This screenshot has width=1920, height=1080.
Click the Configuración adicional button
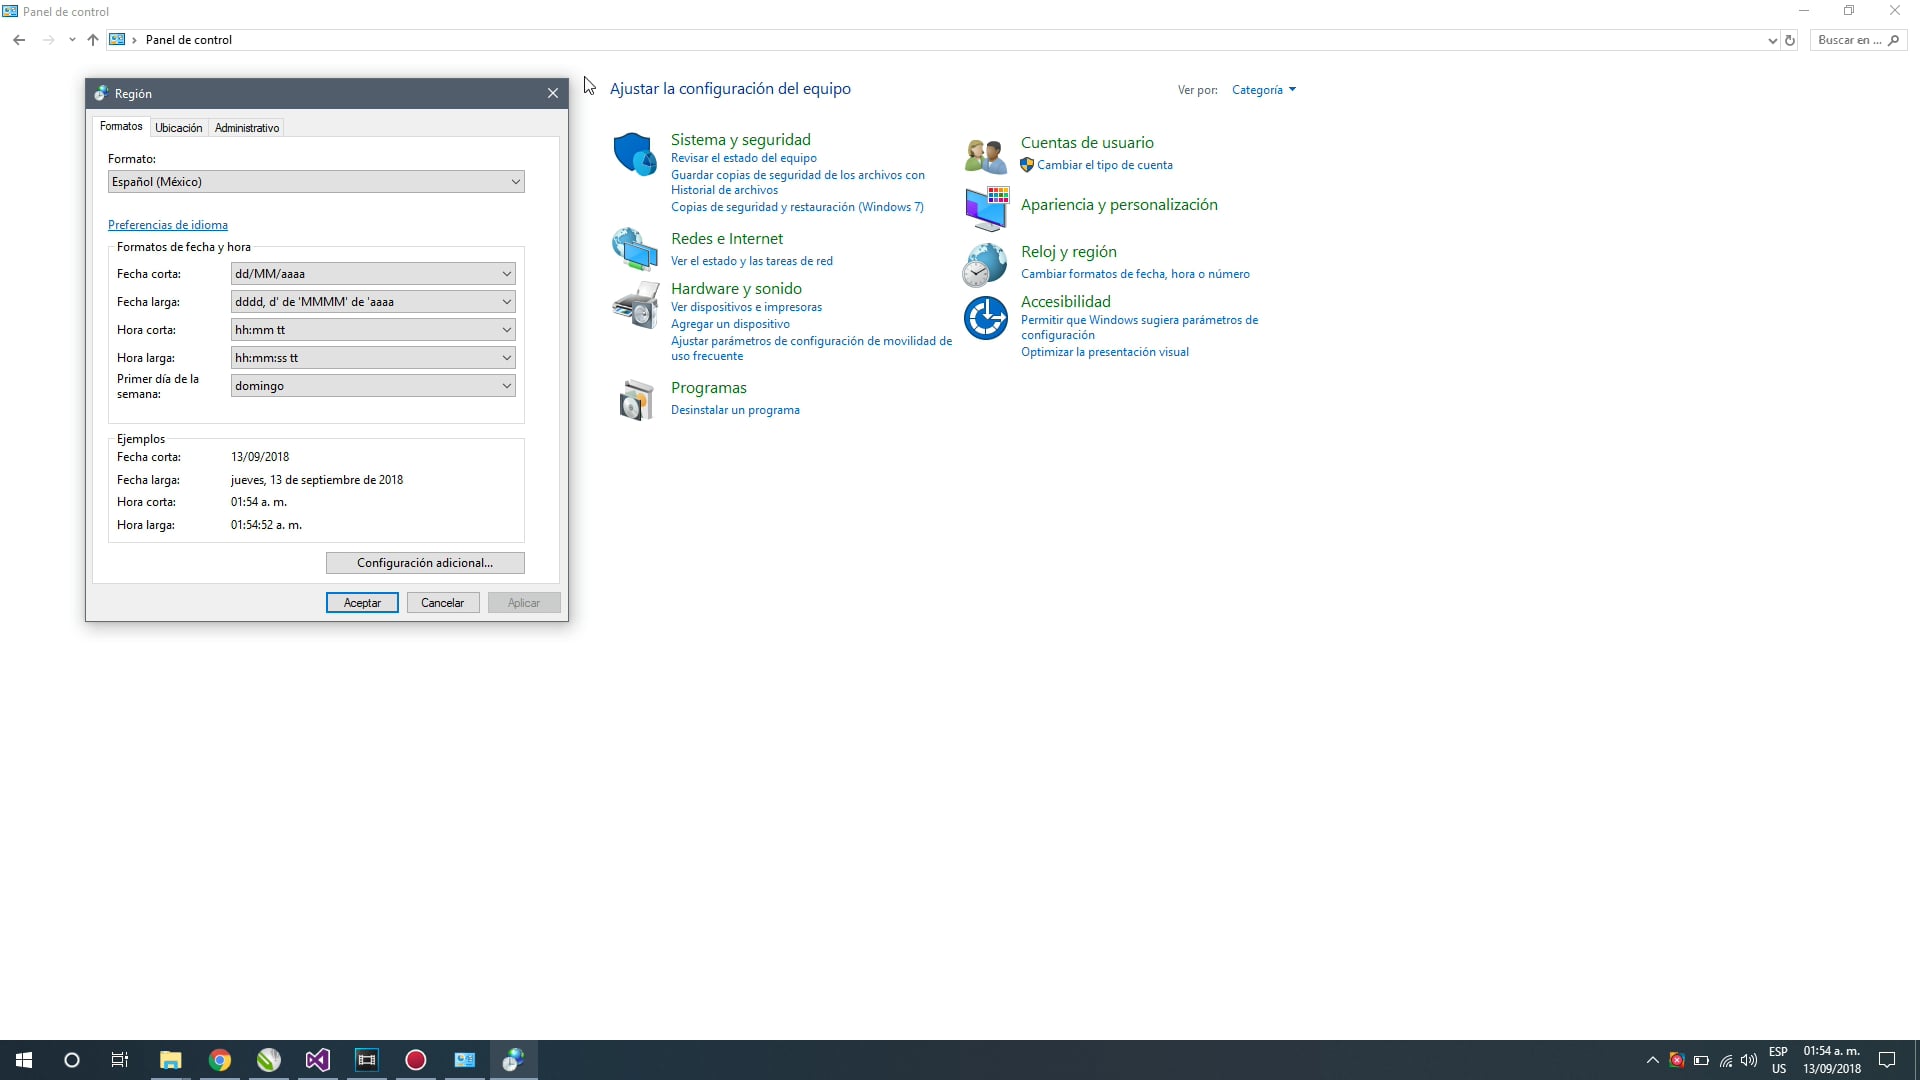(425, 563)
